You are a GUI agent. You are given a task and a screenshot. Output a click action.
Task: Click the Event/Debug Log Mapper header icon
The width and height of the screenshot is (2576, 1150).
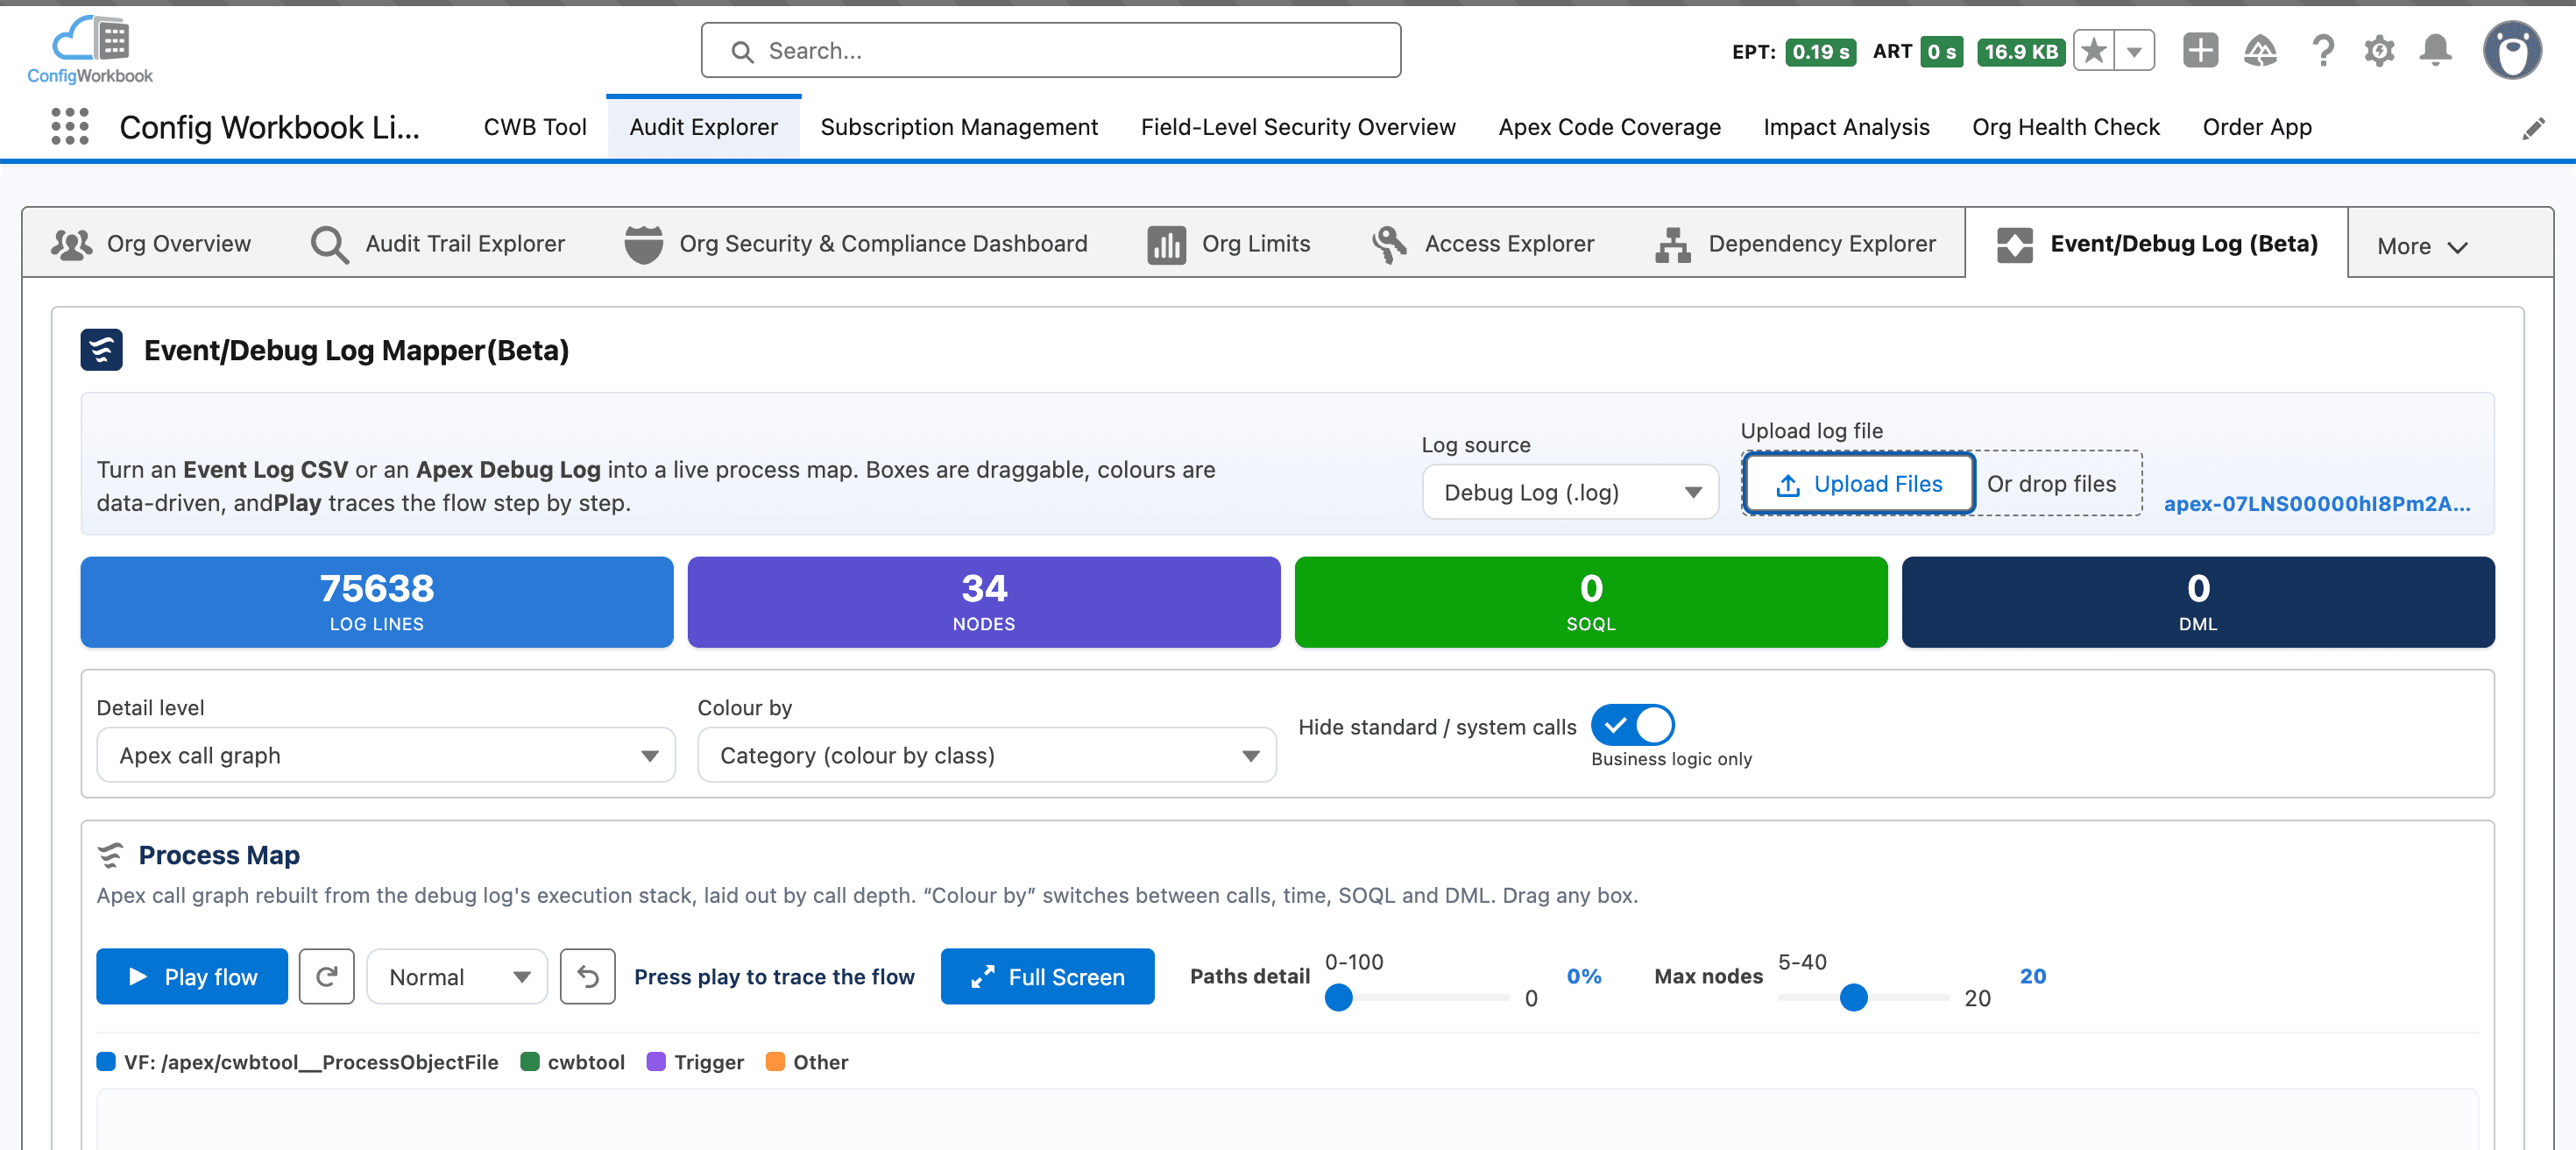pyautogui.click(x=102, y=350)
